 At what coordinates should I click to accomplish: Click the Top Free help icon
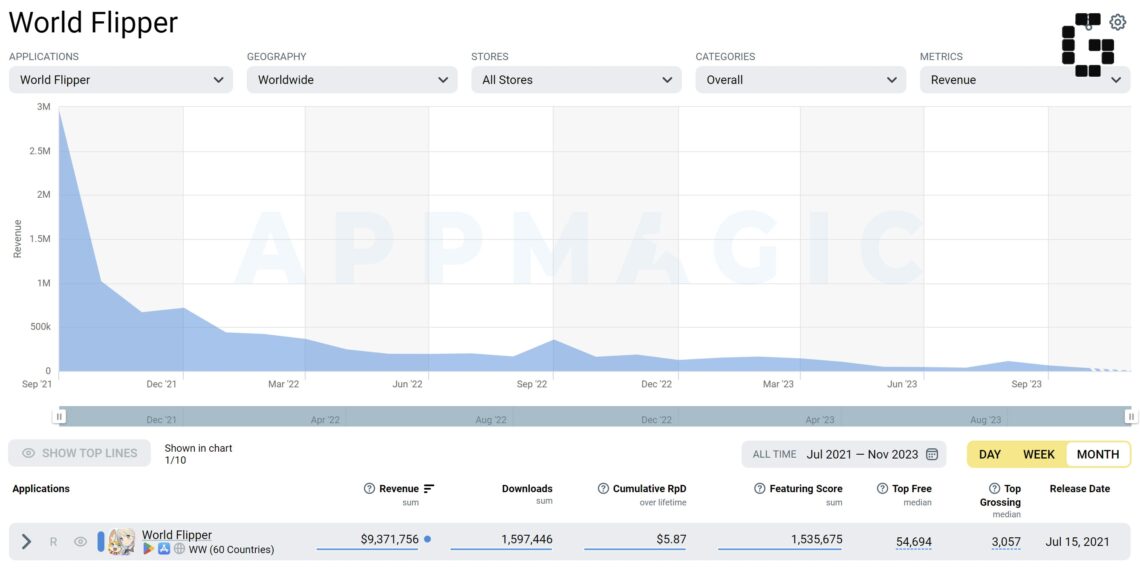click(882, 489)
